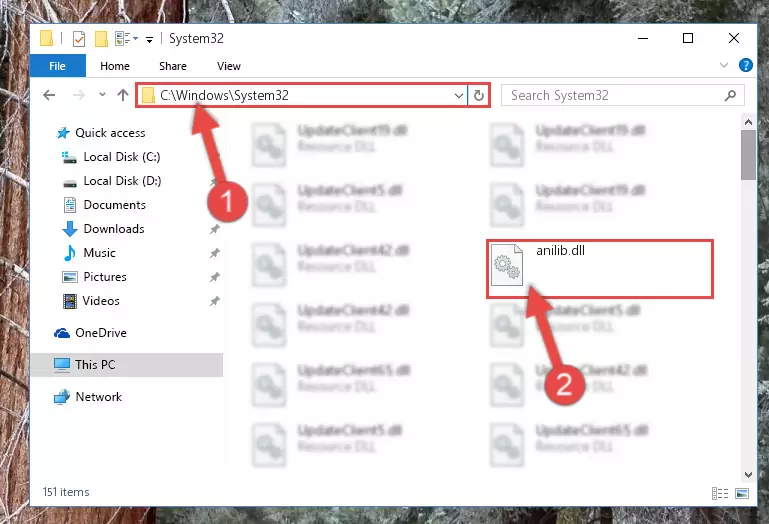Click scrollbar up arrow in file list

click(748, 122)
